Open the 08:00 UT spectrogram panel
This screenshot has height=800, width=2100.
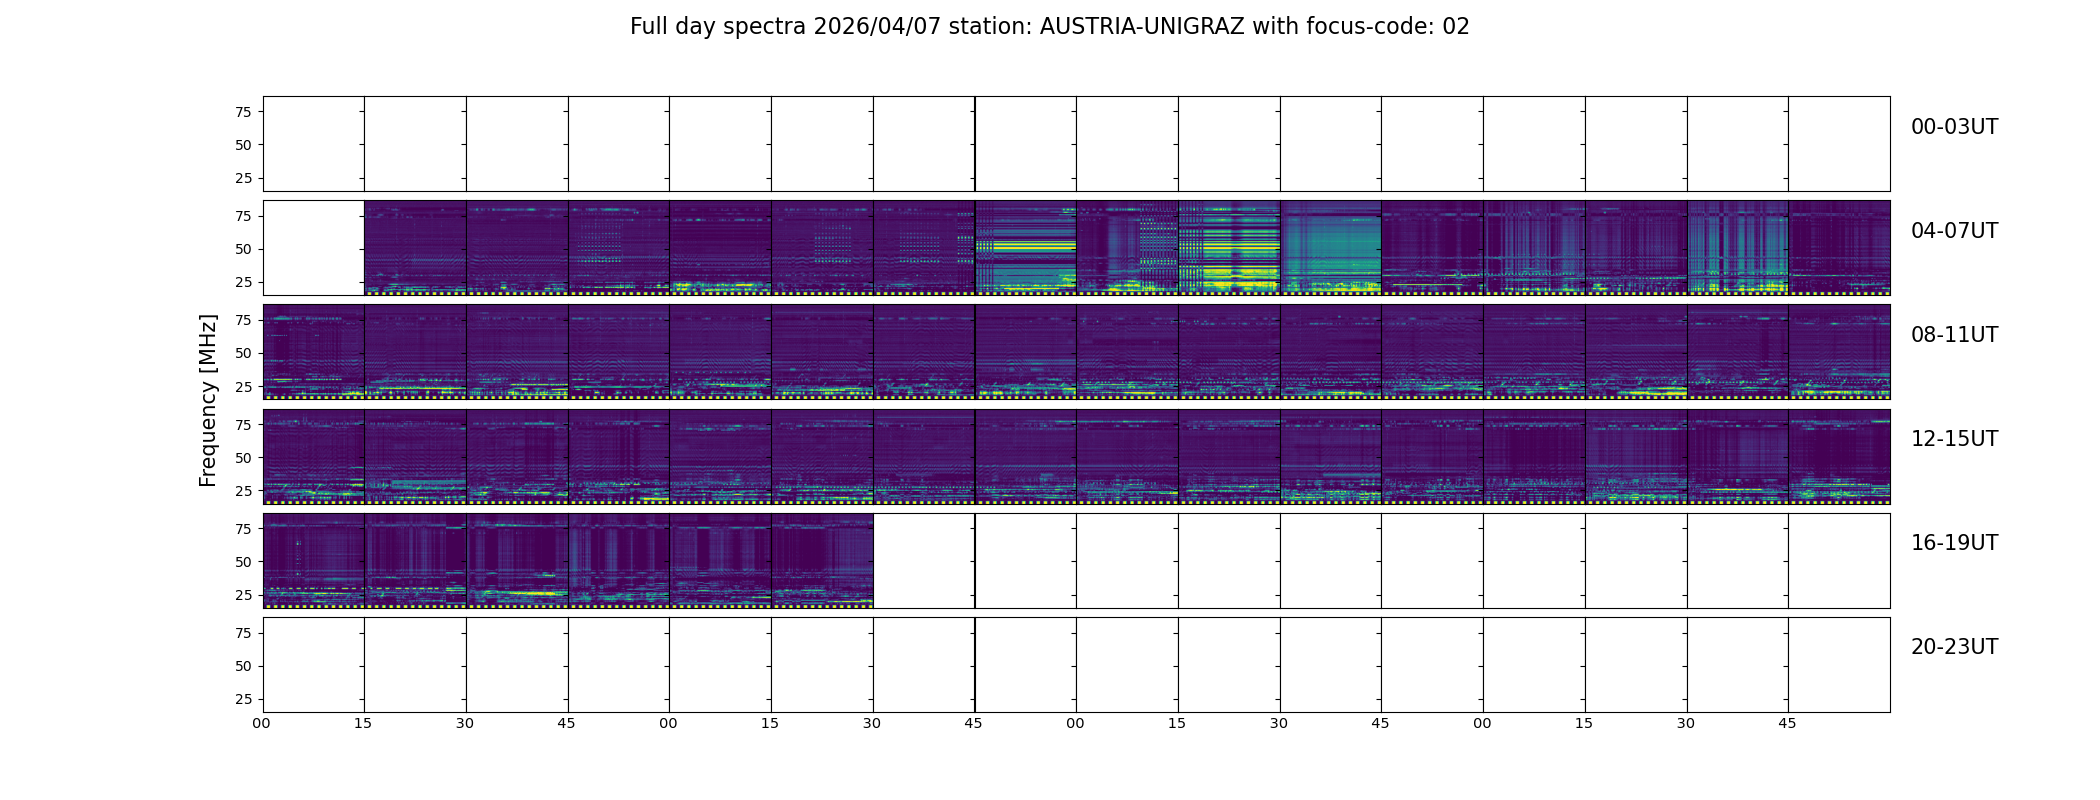point(313,352)
